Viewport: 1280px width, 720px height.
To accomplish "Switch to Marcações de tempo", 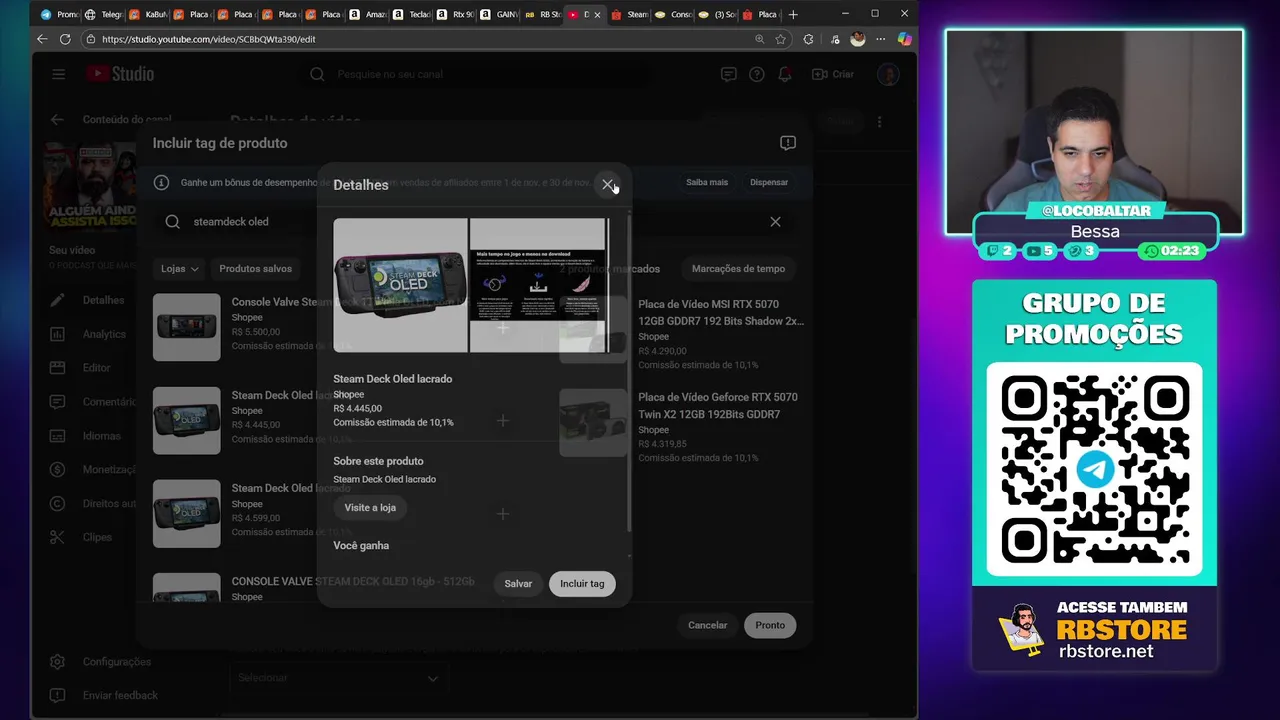I will pyautogui.click(x=738, y=269).
